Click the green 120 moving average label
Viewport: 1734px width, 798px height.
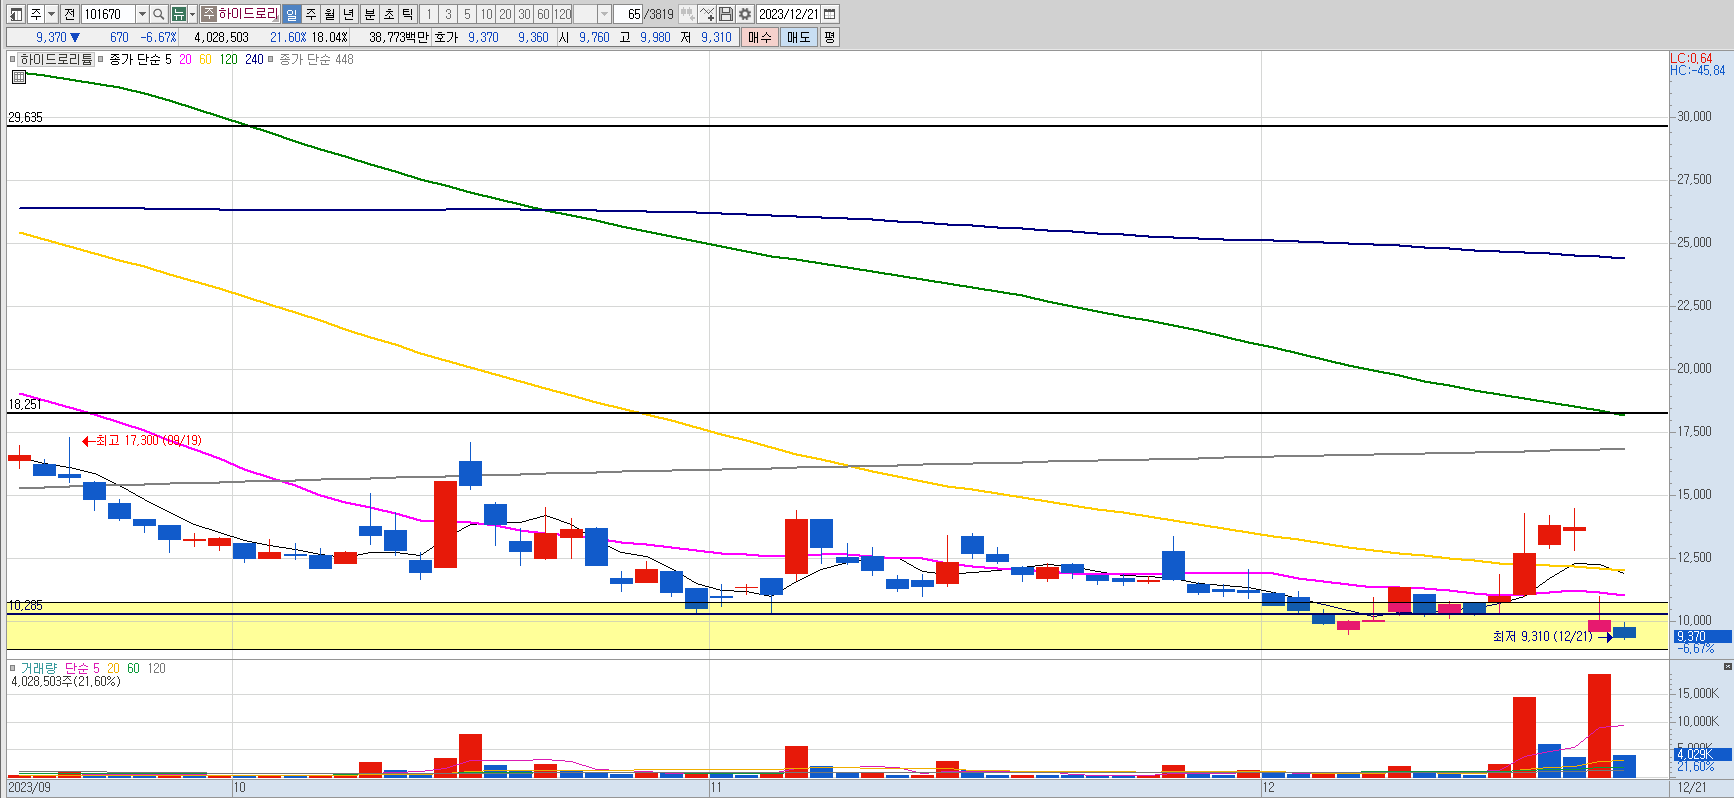229,59
